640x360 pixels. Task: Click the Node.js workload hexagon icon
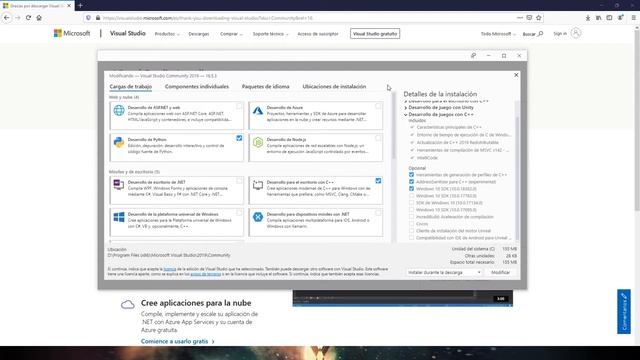tap(258, 142)
